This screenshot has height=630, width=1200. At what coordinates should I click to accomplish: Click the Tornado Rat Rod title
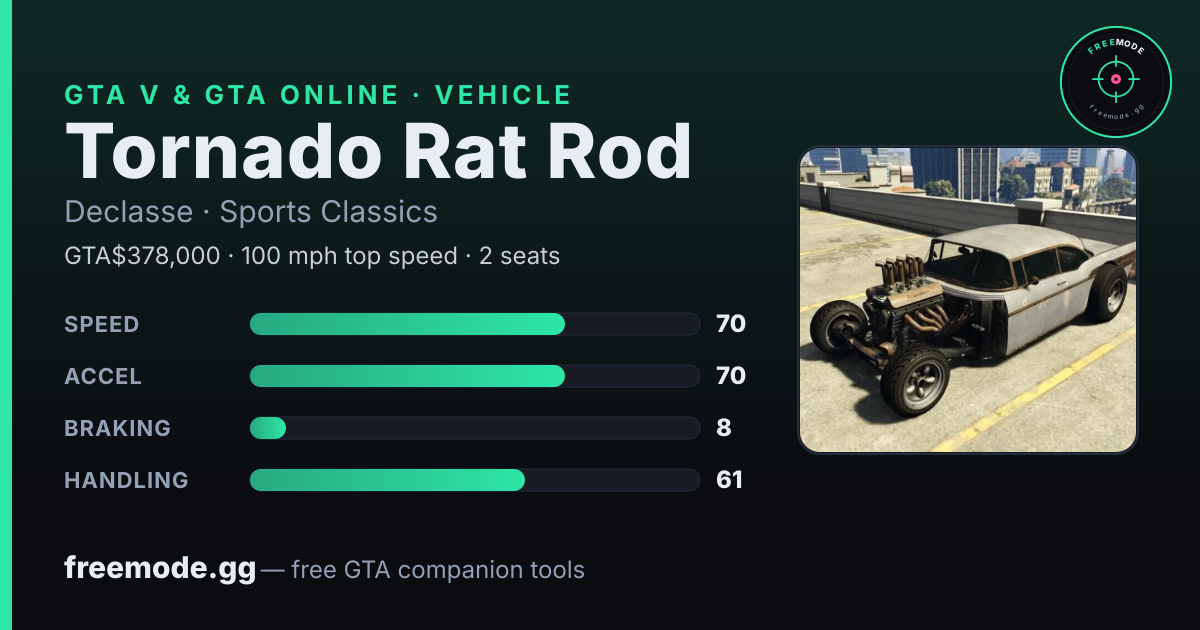pos(378,151)
